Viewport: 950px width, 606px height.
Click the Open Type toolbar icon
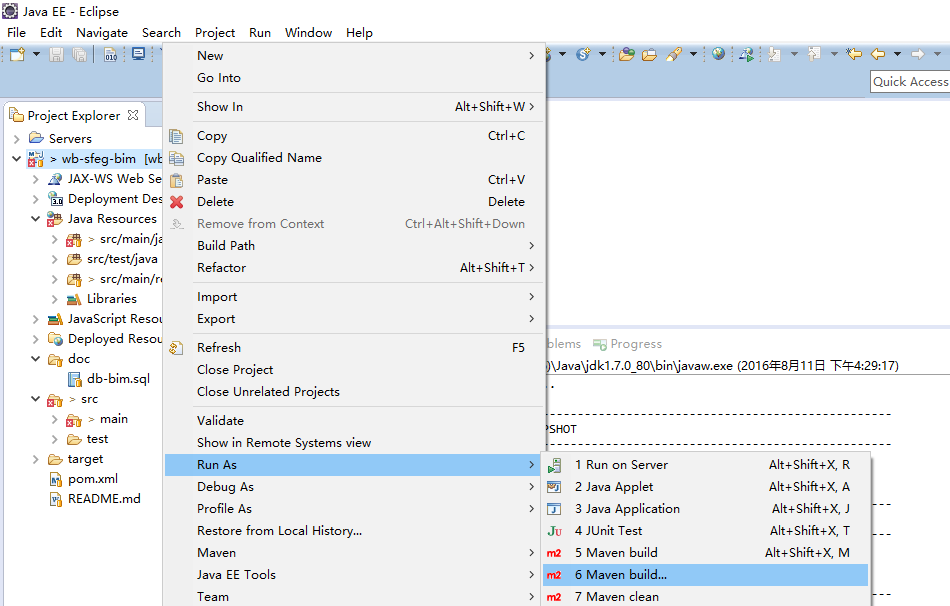pos(627,54)
